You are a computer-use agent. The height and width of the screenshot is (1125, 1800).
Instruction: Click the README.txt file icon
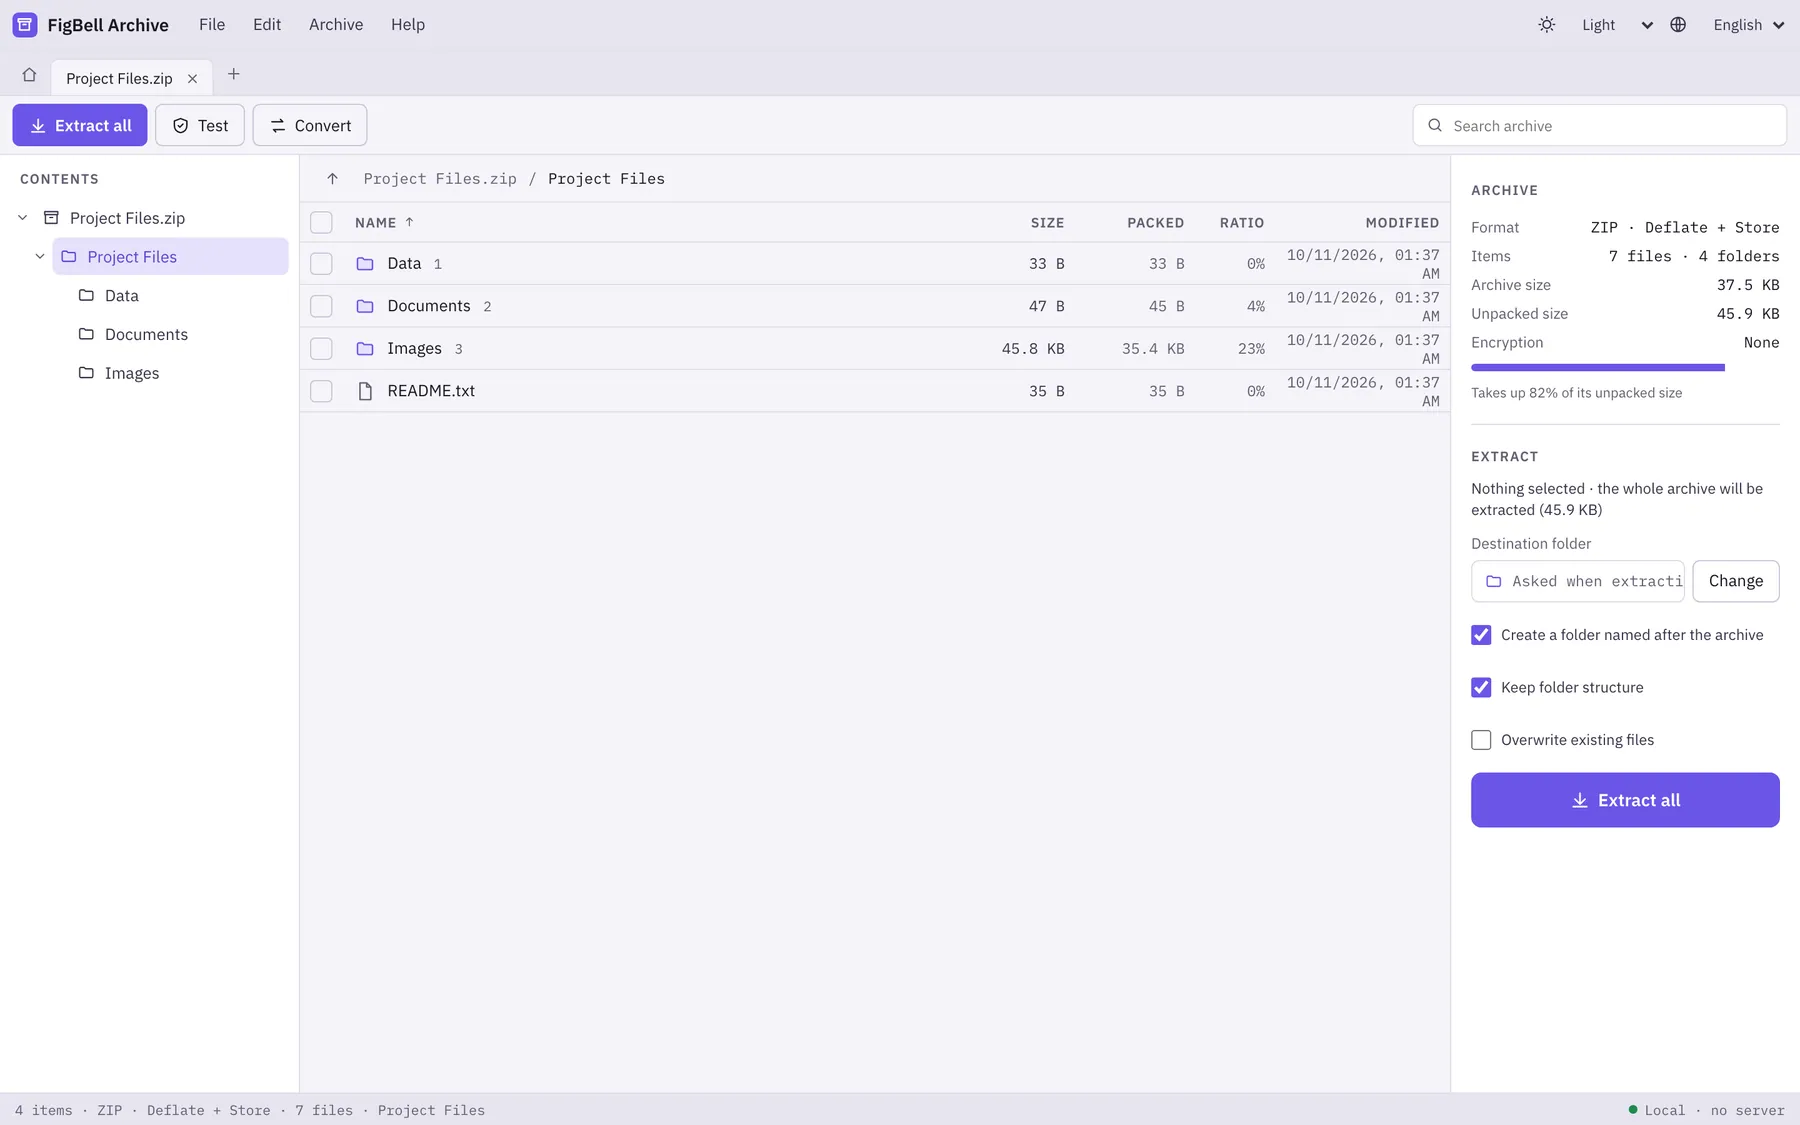coord(365,391)
